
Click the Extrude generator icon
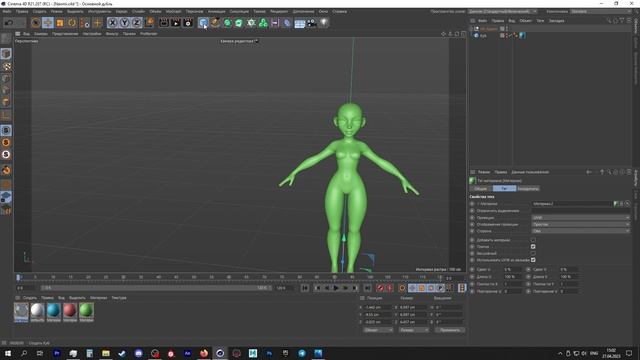pos(239,23)
